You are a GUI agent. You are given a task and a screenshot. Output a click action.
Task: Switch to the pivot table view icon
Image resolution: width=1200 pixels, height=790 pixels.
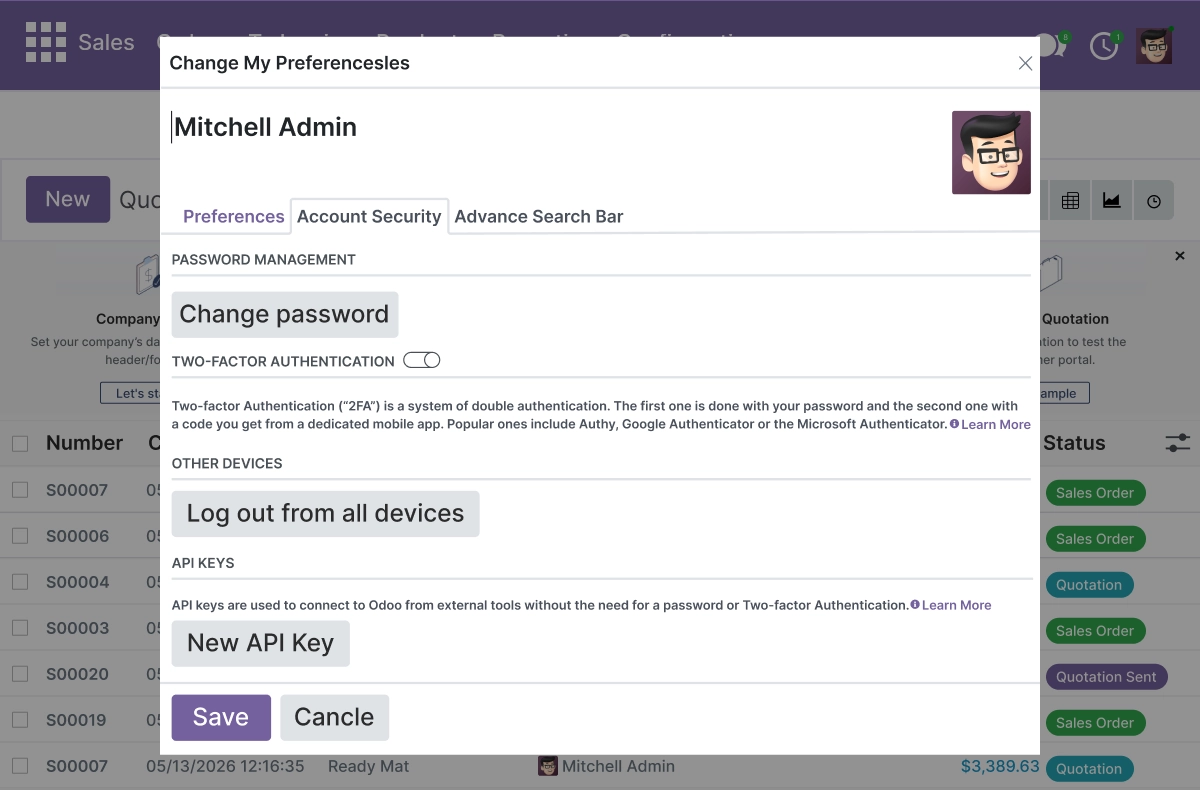tap(1070, 201)
